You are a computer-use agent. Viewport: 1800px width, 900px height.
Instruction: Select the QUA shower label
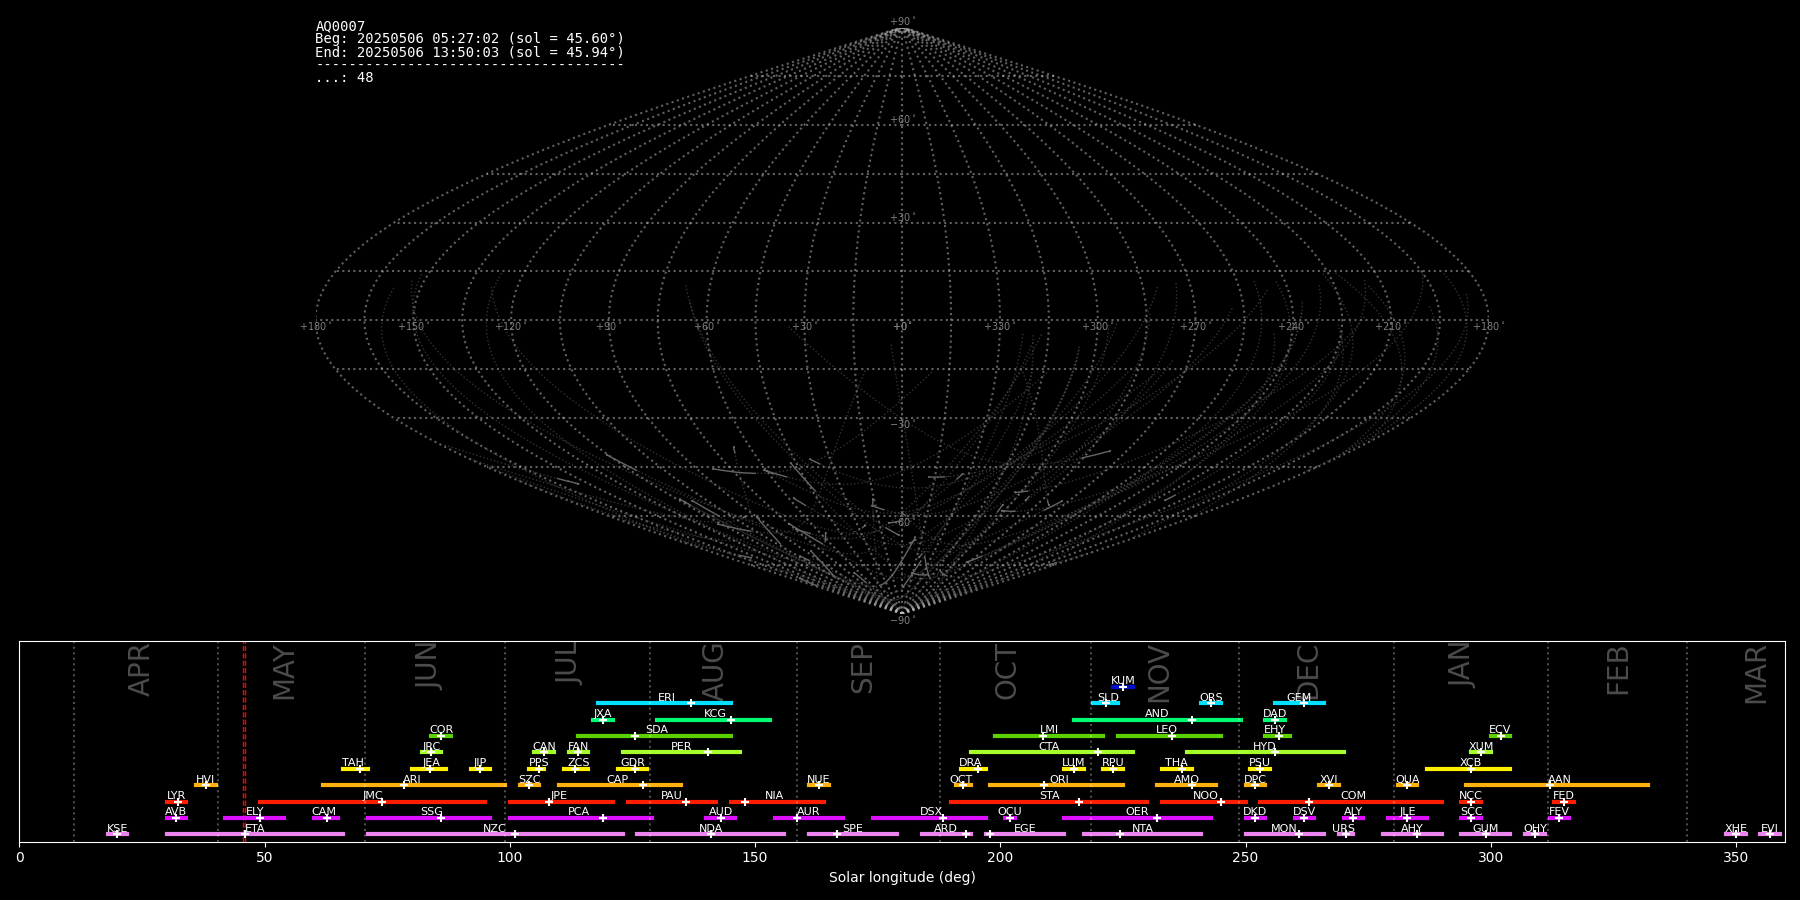(1407, 780)
